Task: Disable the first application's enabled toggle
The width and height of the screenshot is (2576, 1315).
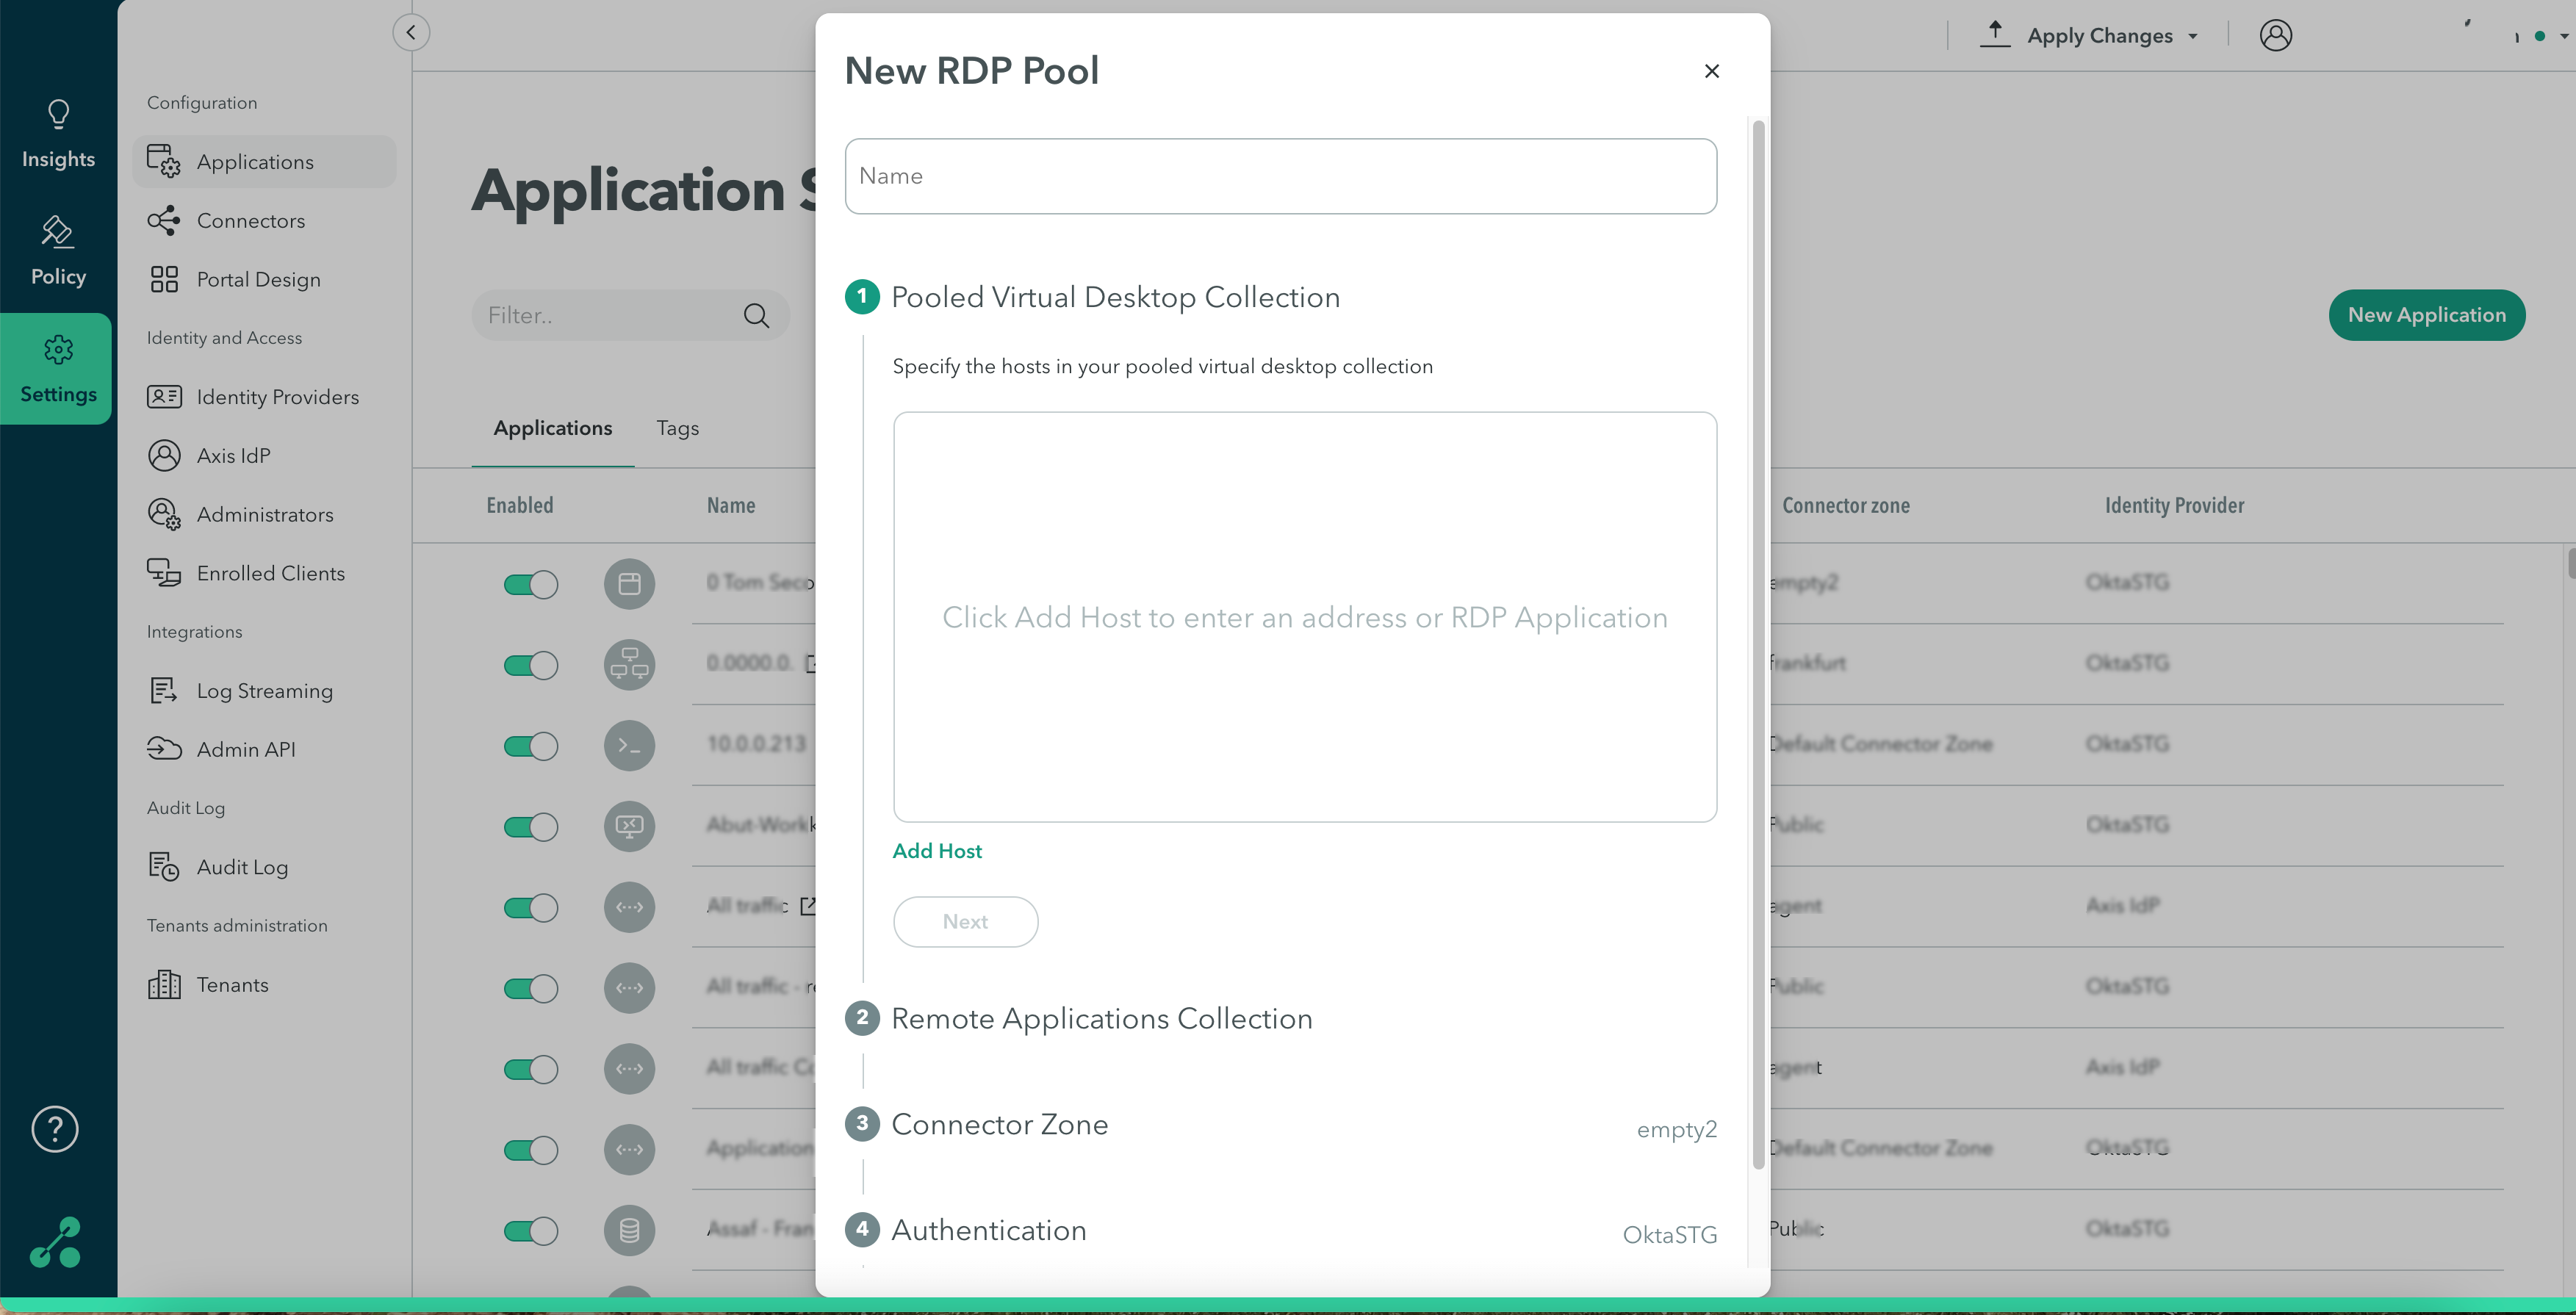Action: pyautogui.click(x=530, y=584)
